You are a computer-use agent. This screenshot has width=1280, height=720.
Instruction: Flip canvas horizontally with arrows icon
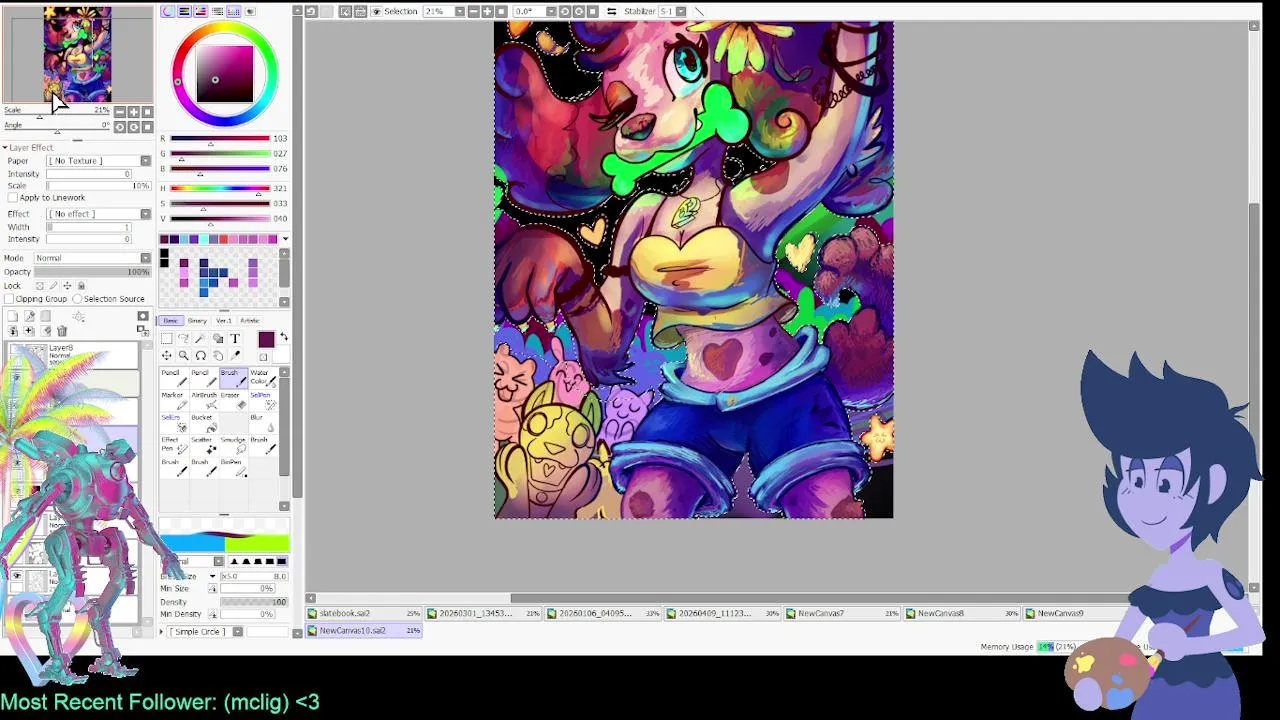(611, 11)
